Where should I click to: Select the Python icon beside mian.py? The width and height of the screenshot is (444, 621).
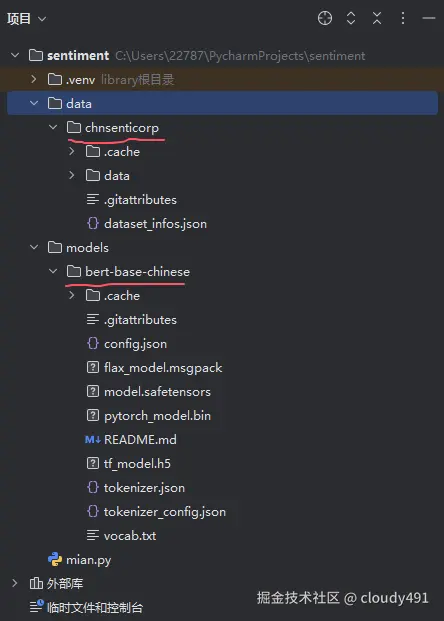(x=55, y=560)
